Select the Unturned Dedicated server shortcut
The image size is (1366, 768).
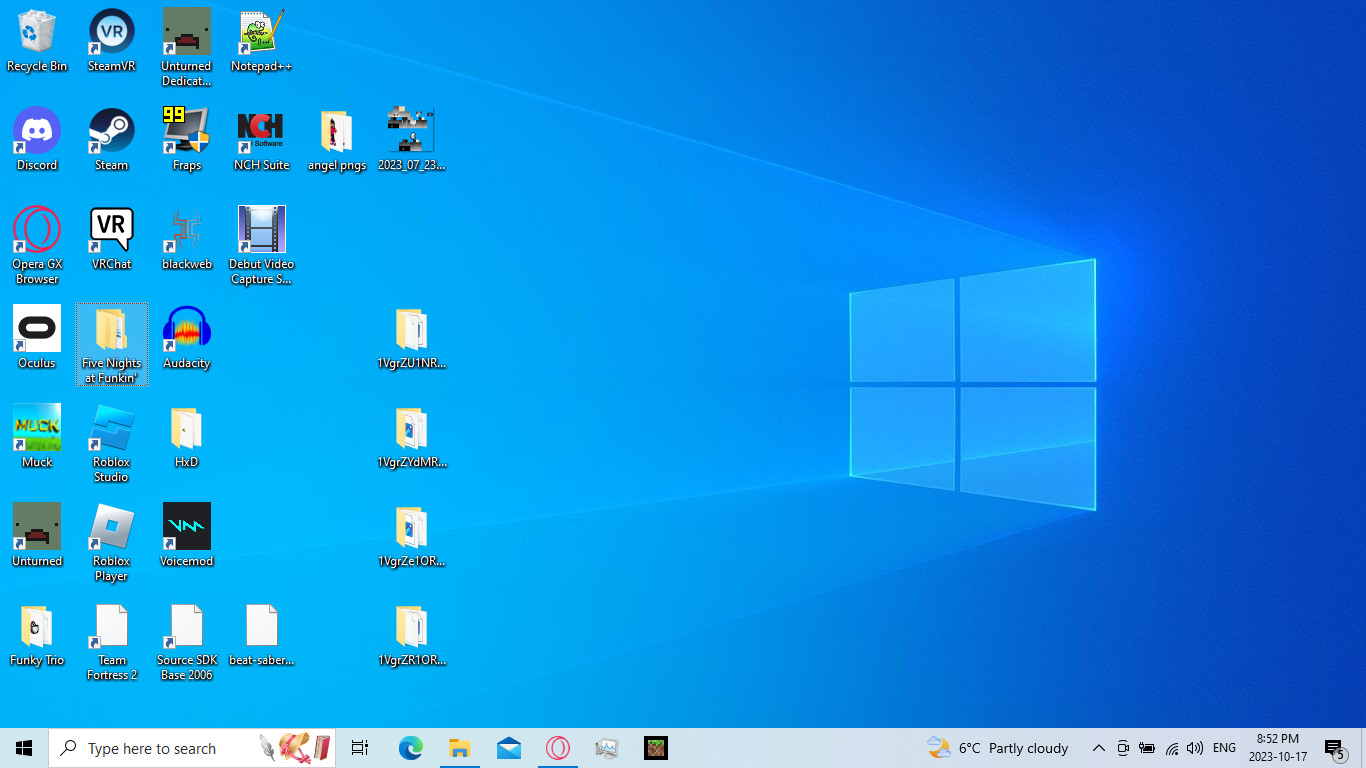click(186, 48)
